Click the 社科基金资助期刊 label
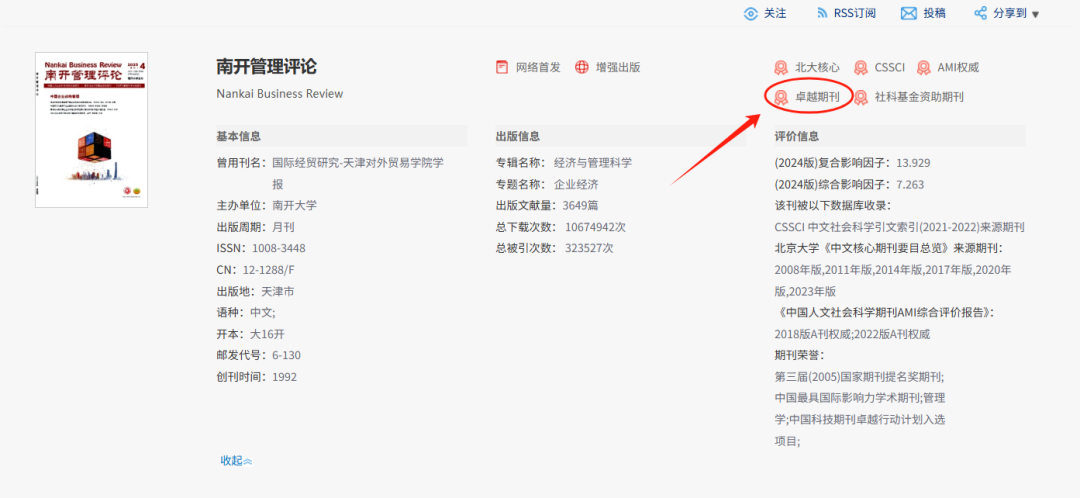This screenshot has width=1080, height=498. (x=919, y=97)
